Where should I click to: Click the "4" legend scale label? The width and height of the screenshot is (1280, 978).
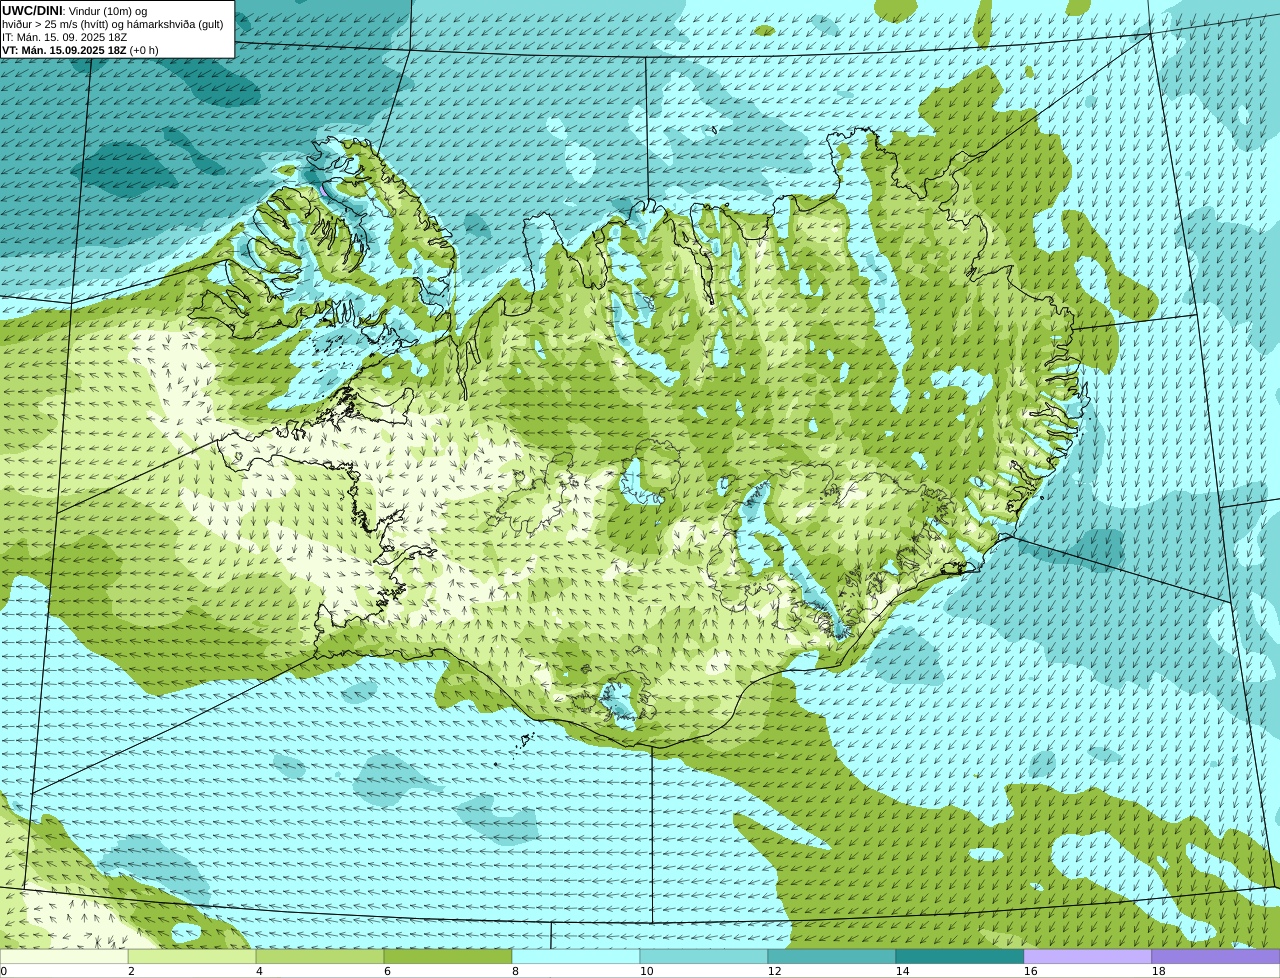pos(259,971)
